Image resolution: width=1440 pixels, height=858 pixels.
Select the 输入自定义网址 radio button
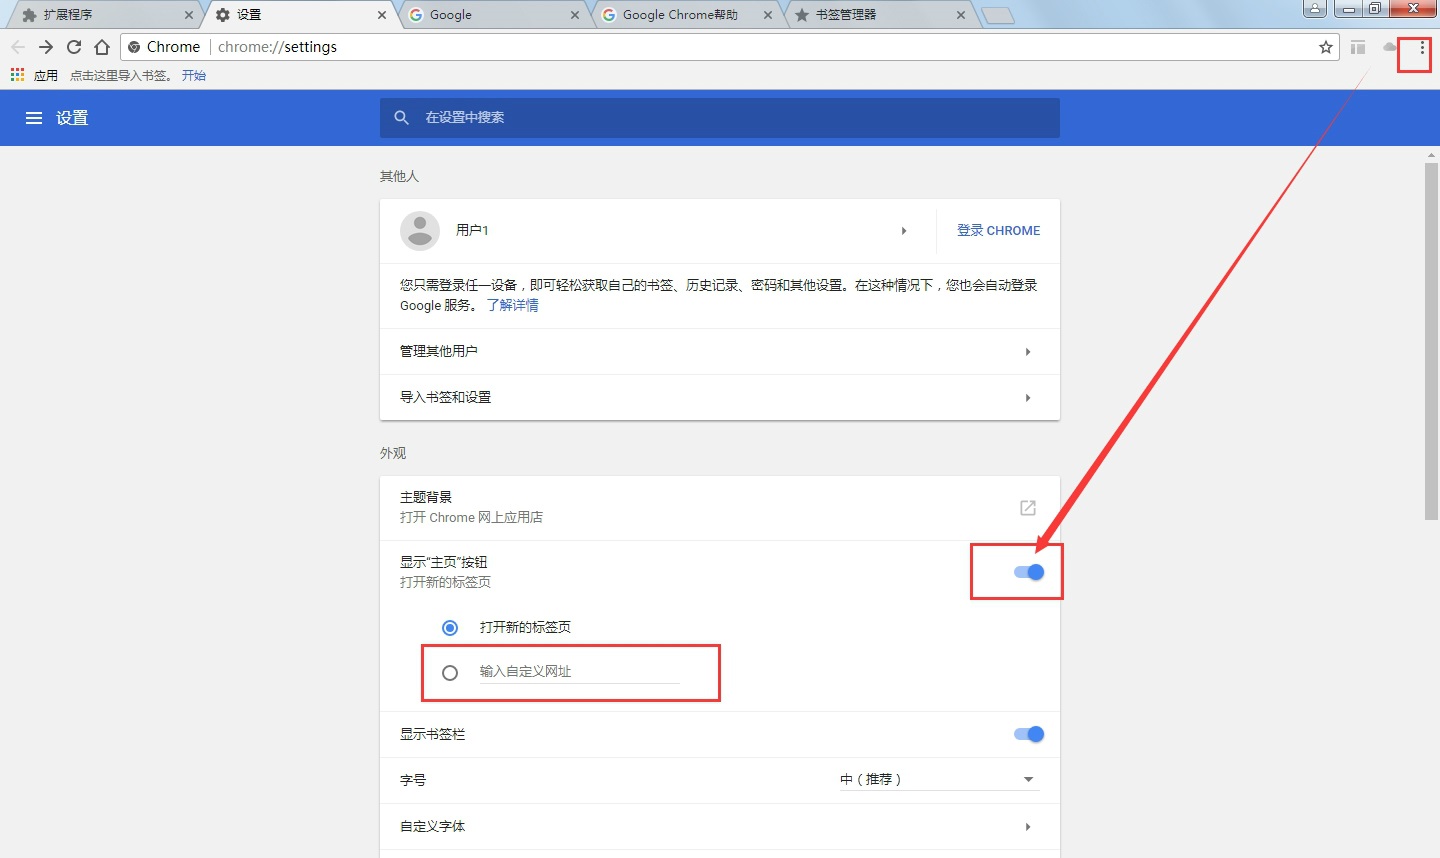[450, 672]
